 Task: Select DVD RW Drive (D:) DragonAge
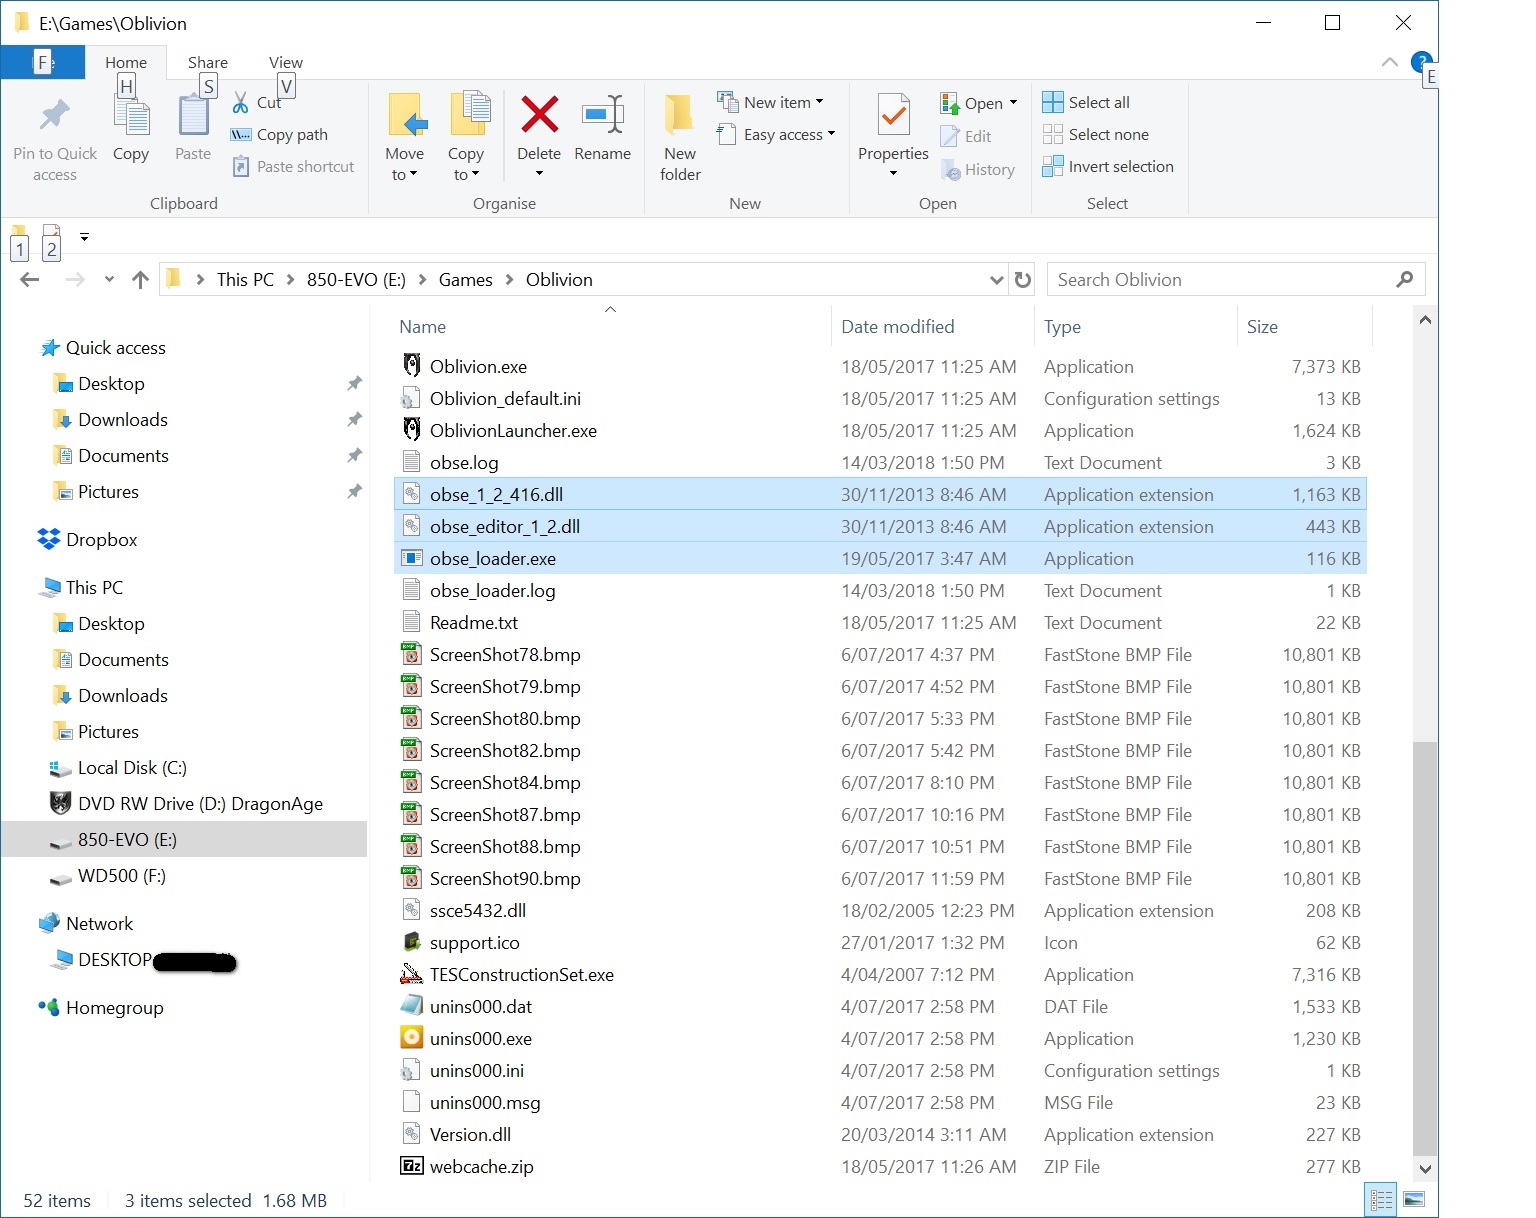[x=200, y=803]
